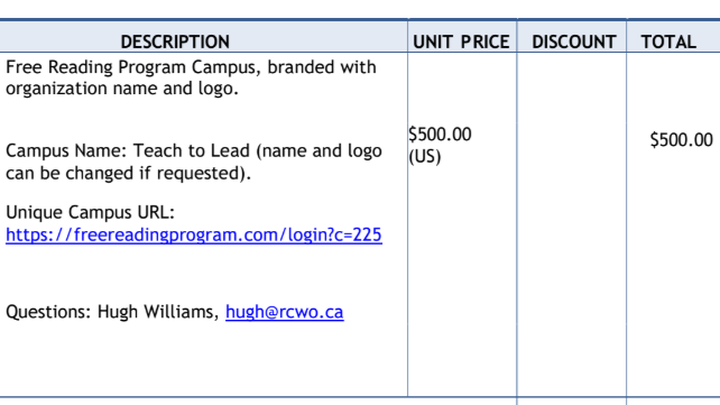
Task: Click the name 'Hugh Williams'
Action: (x=157, y=312)
